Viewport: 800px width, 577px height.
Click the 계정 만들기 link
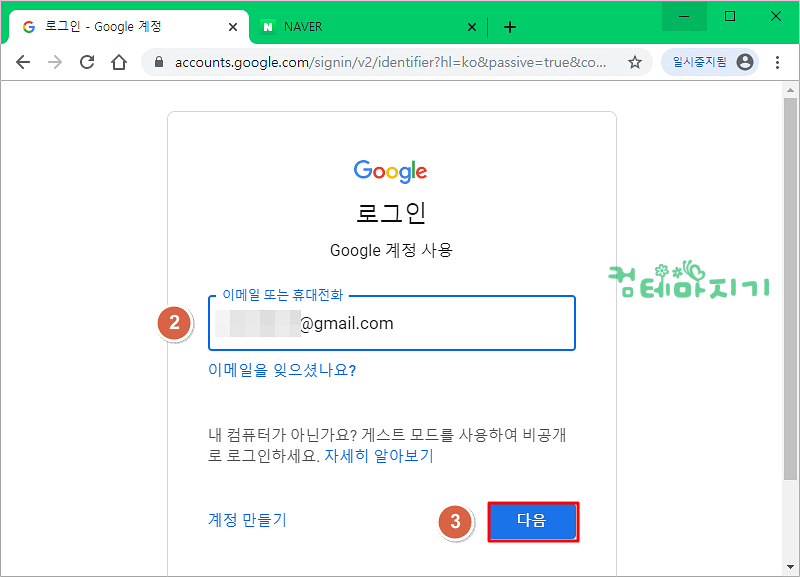tap(247, 520)
